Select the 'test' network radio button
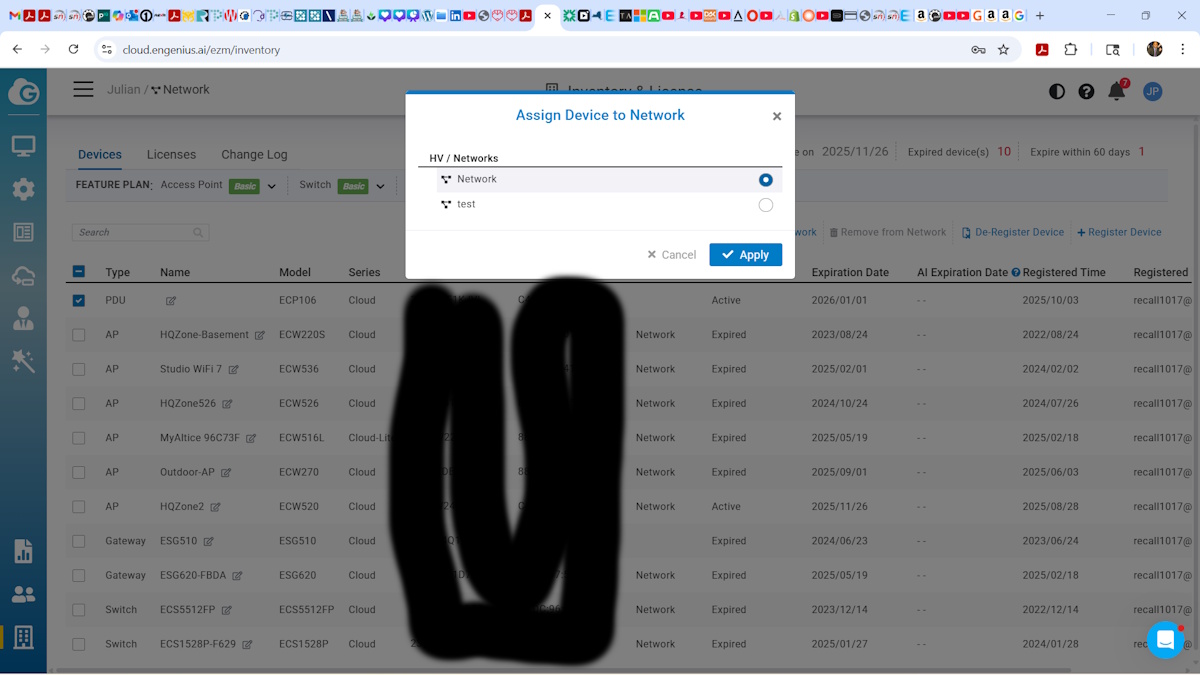 (x=765, y=205)
